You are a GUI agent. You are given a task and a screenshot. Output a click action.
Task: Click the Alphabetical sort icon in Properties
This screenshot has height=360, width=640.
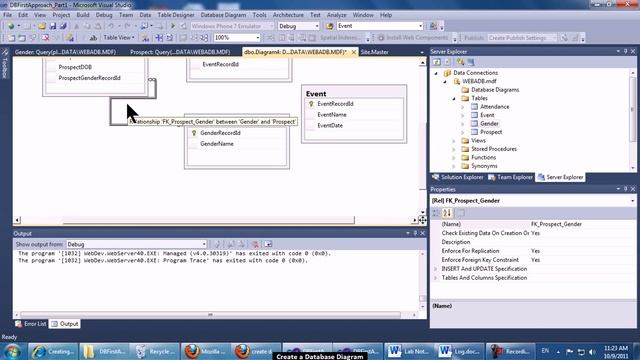click(447, 213)
